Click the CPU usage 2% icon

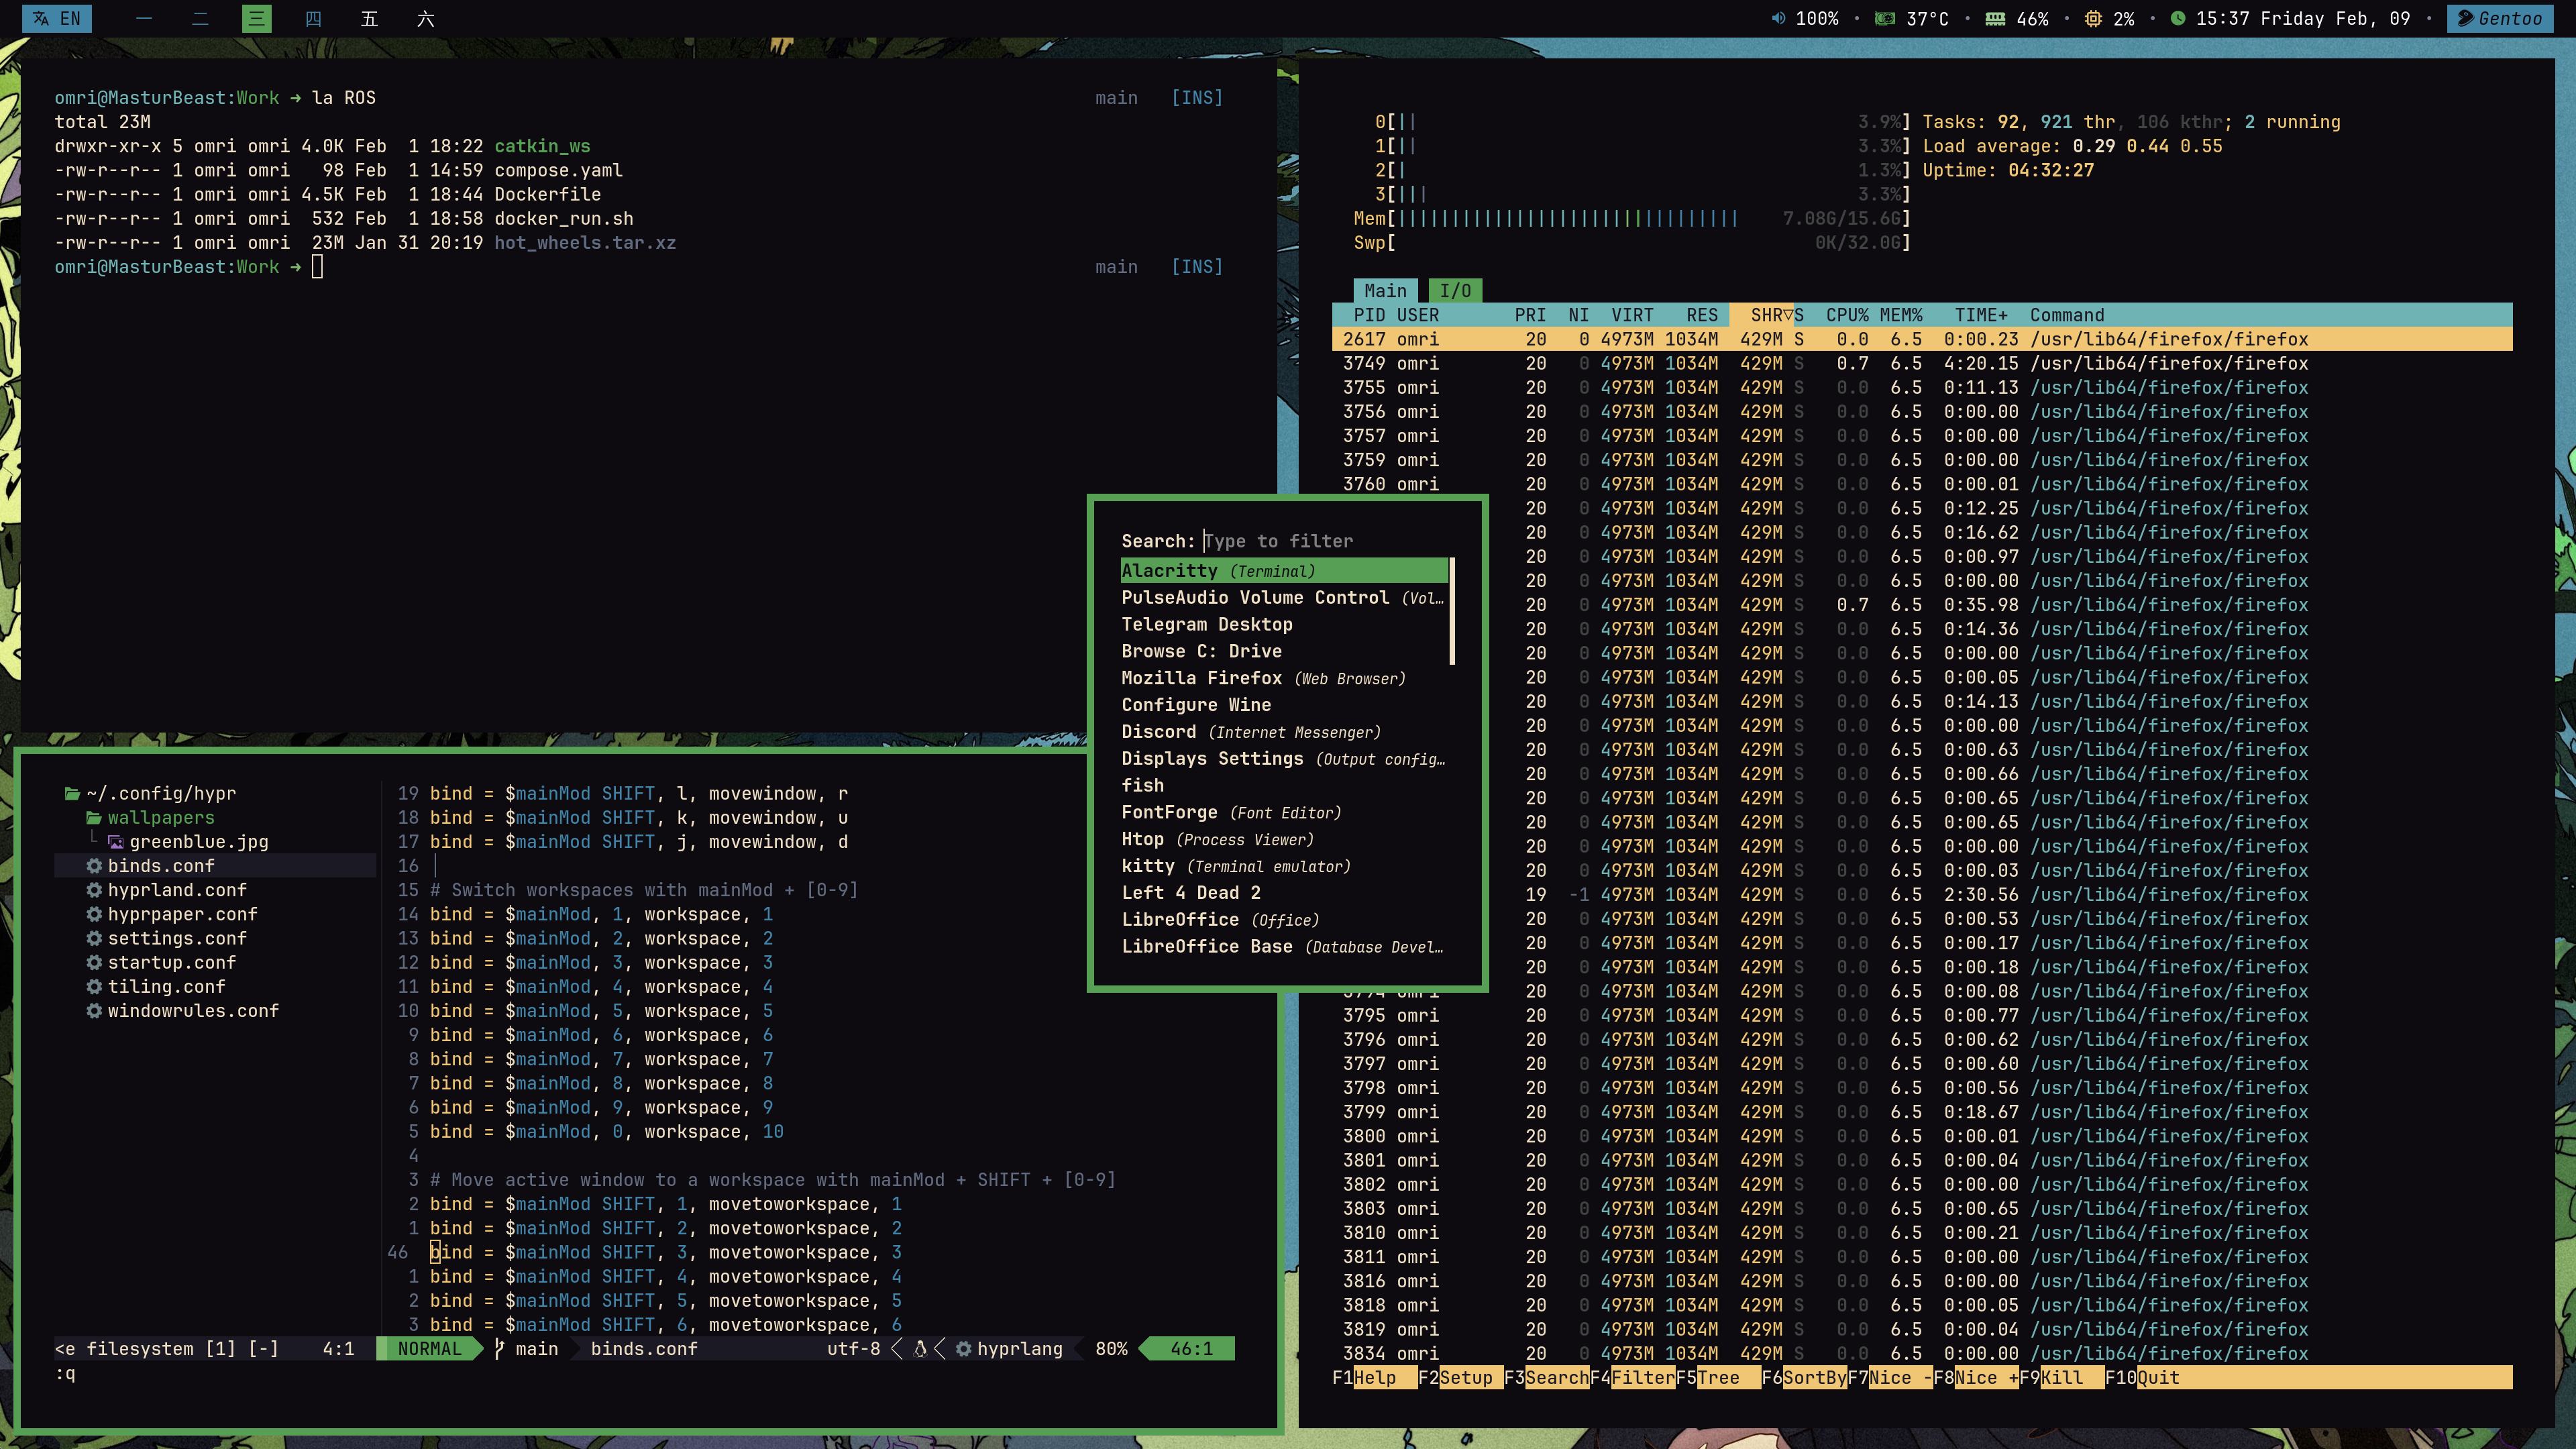pyautogui.click(x=2093, y=18)
